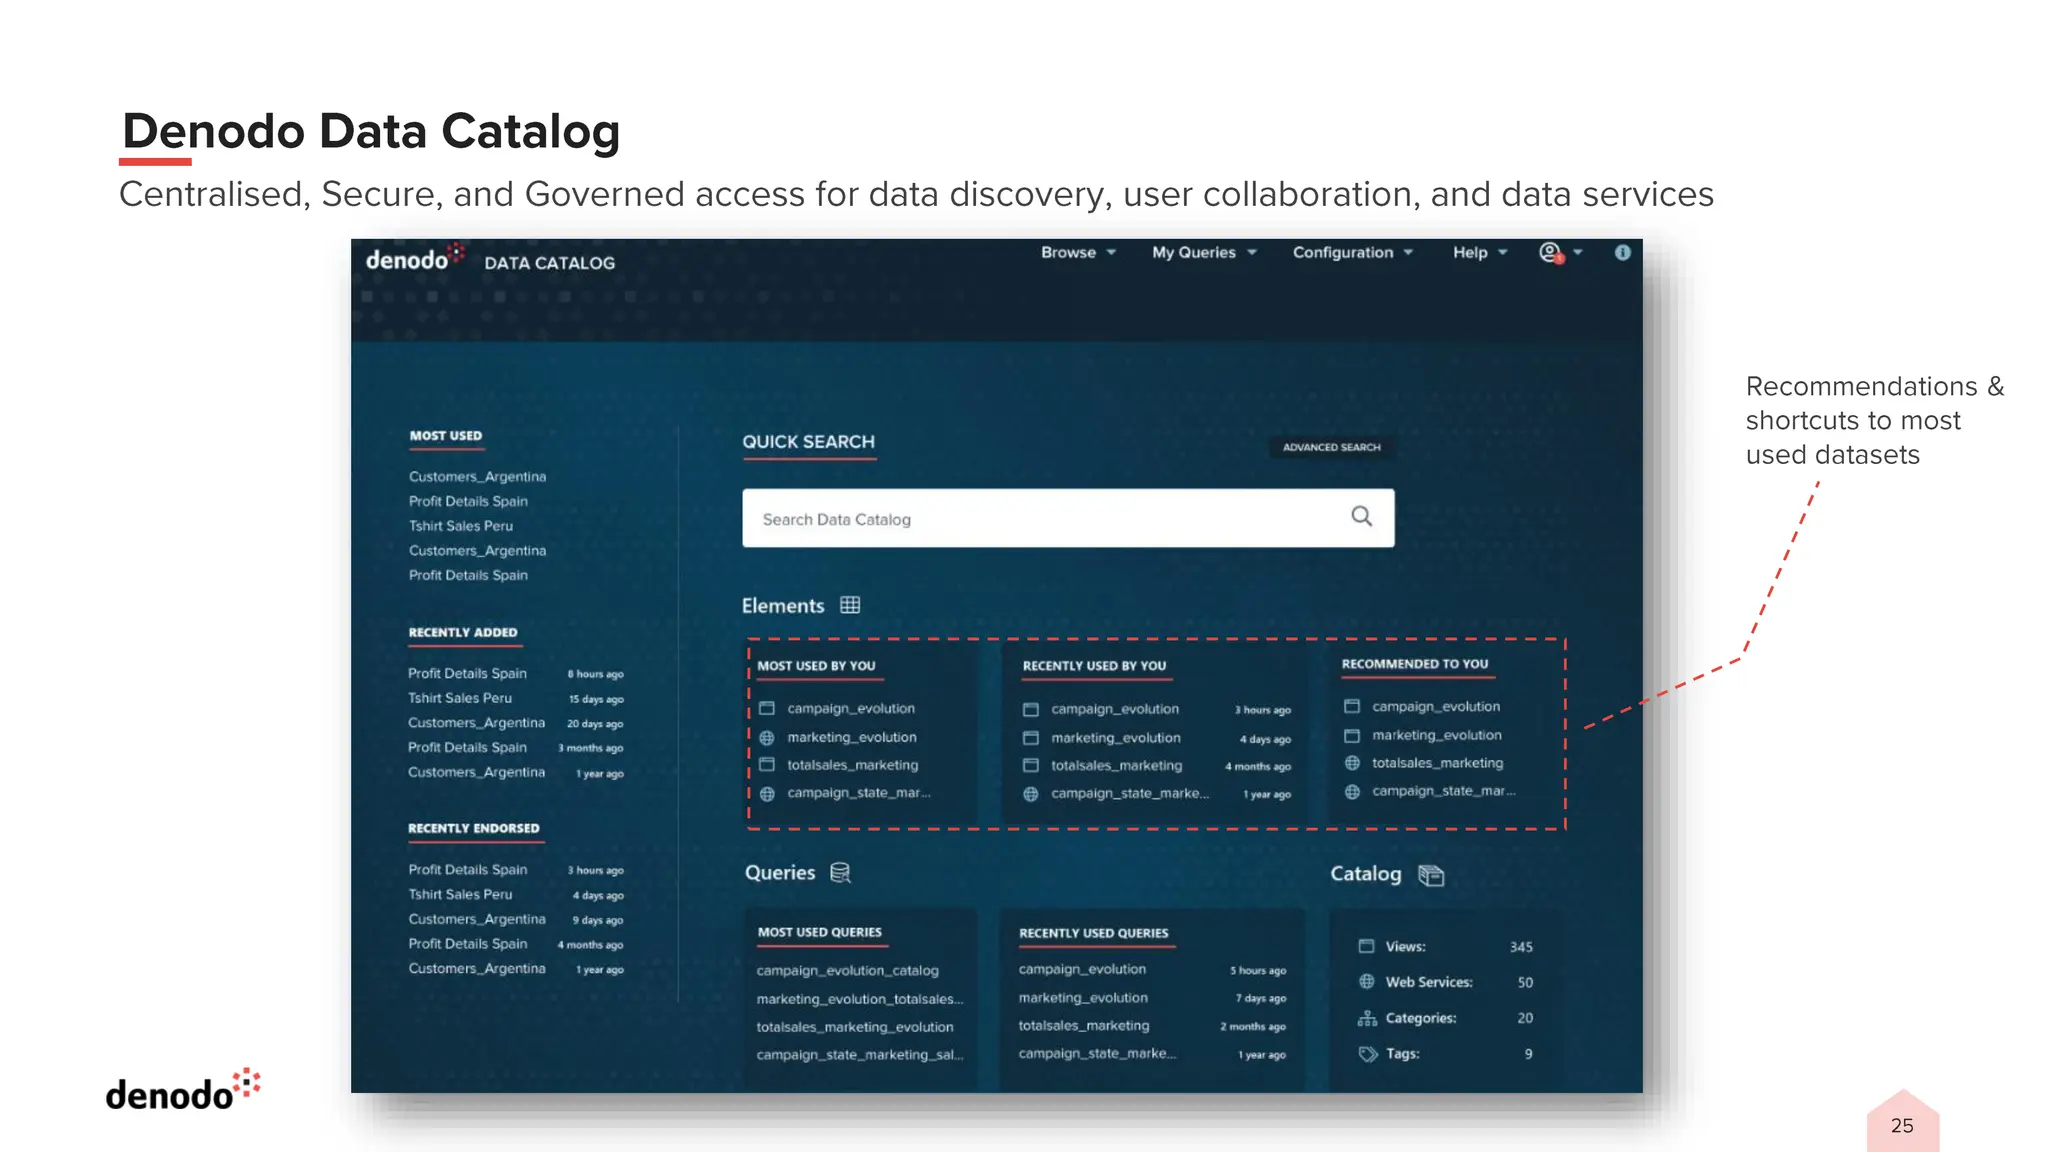Open campaign_evolution_catalog in Most Used Queries
Viewport: 2048px width, 1152px height.
point(847,971)
